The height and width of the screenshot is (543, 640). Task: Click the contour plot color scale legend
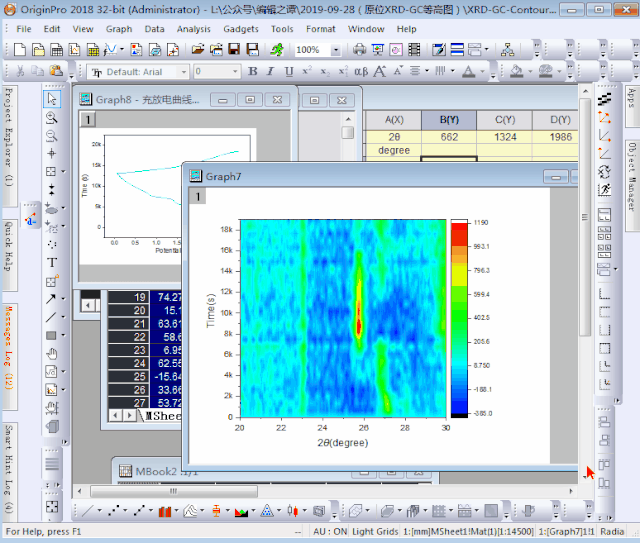pyautogui.click(x=458, y=316)
